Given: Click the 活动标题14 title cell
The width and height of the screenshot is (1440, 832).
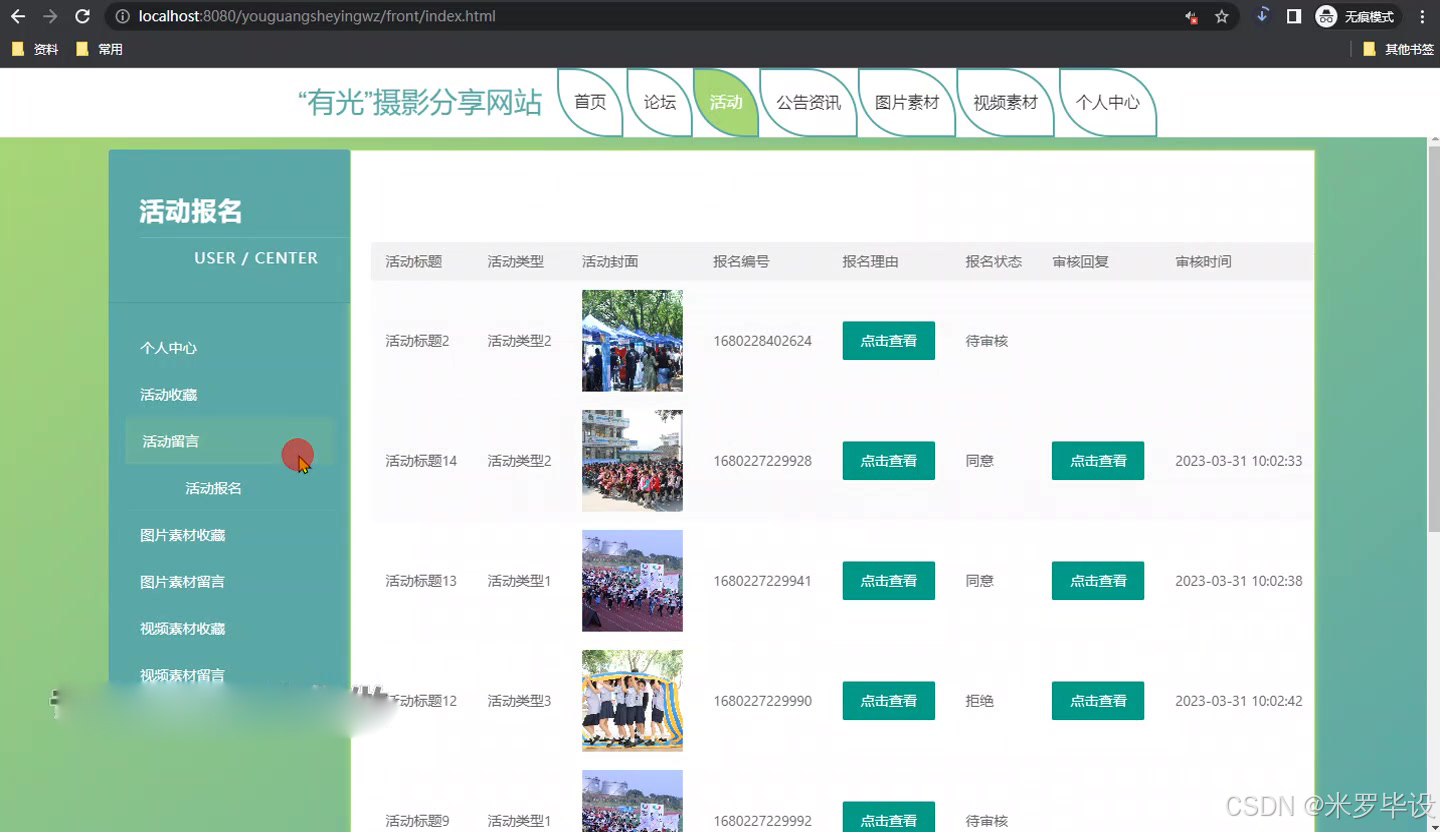Looking at the screenshot, I should (421, 461).
